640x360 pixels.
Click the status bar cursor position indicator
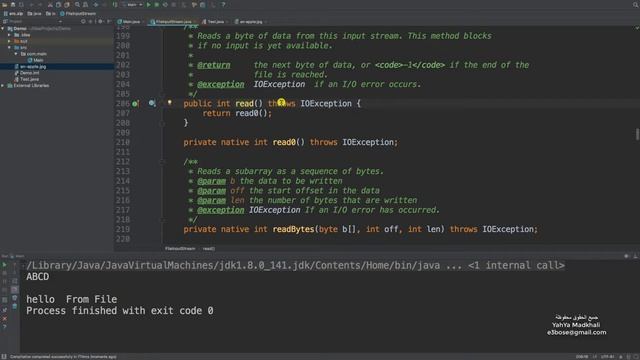click(x=582, y=357)
